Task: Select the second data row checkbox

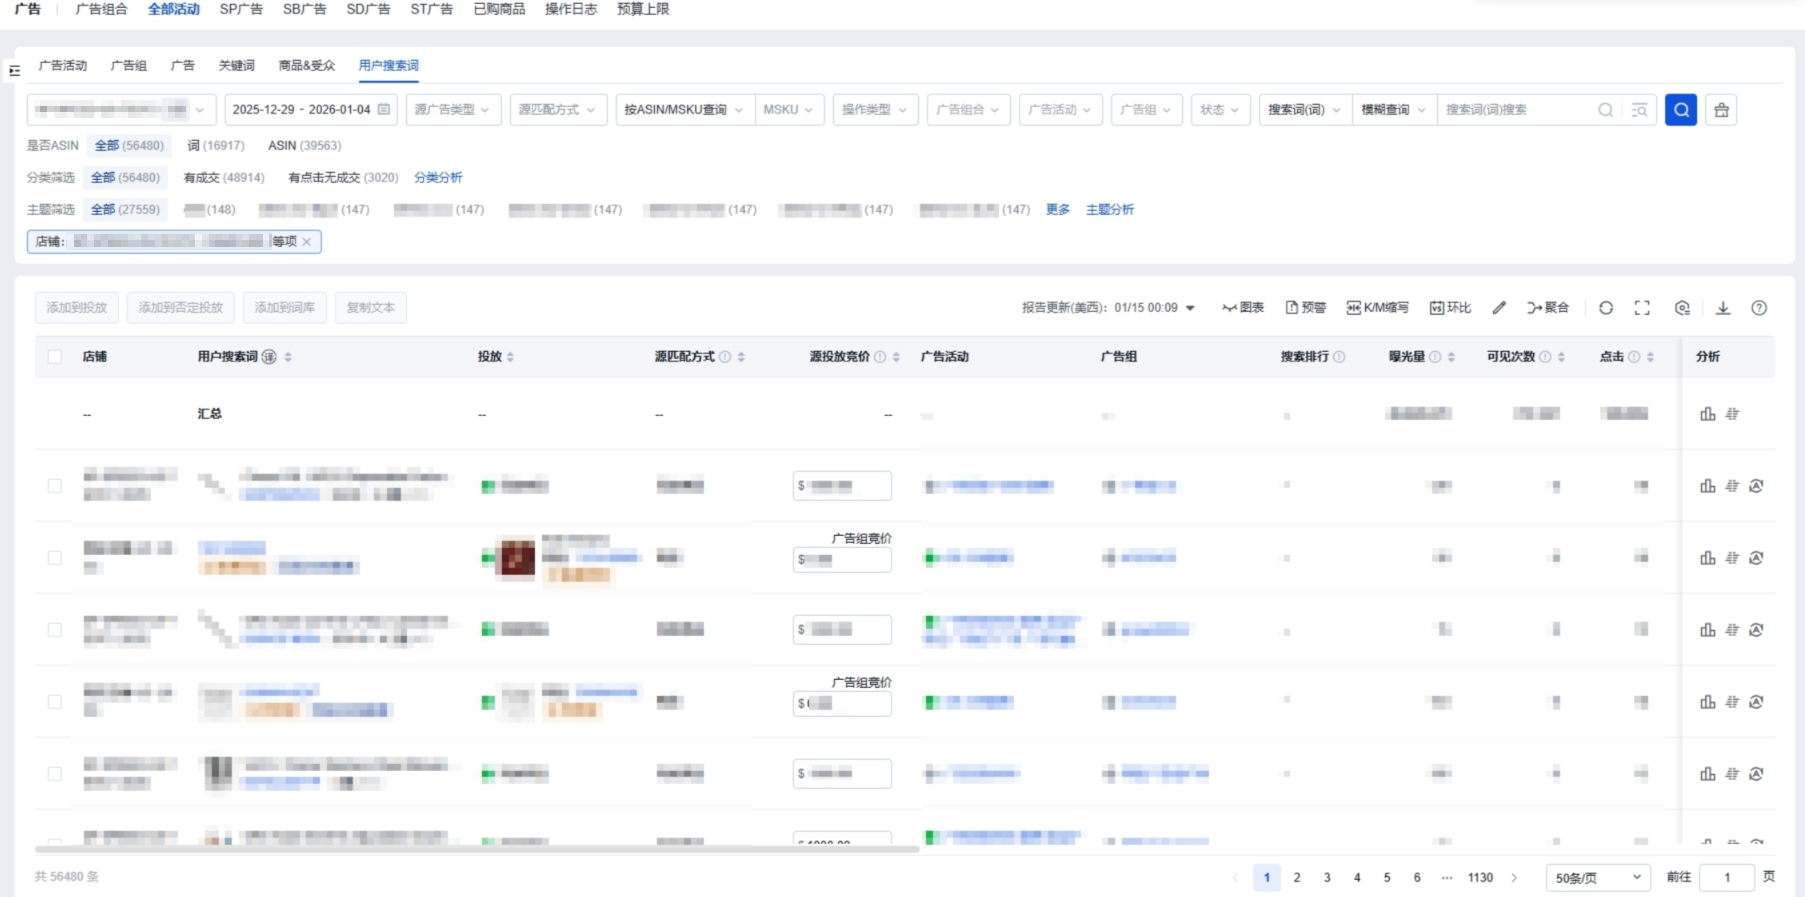Action: 55,558
